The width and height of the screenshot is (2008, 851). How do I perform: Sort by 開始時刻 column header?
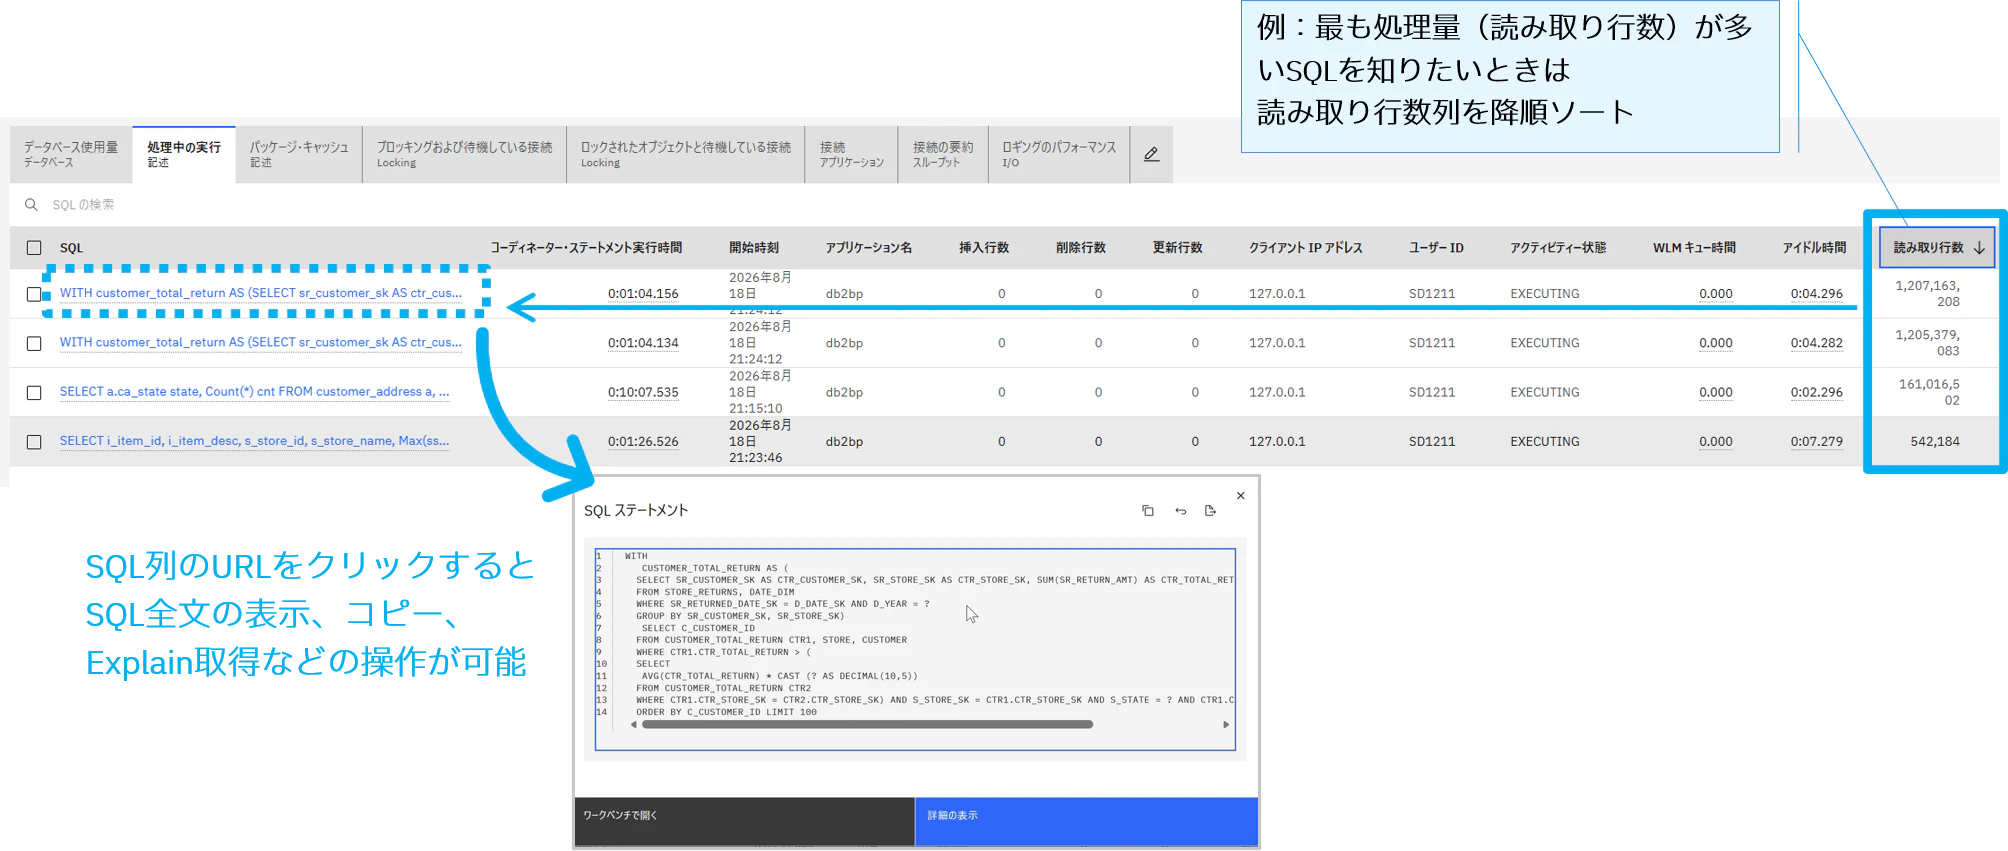(754, 248)
